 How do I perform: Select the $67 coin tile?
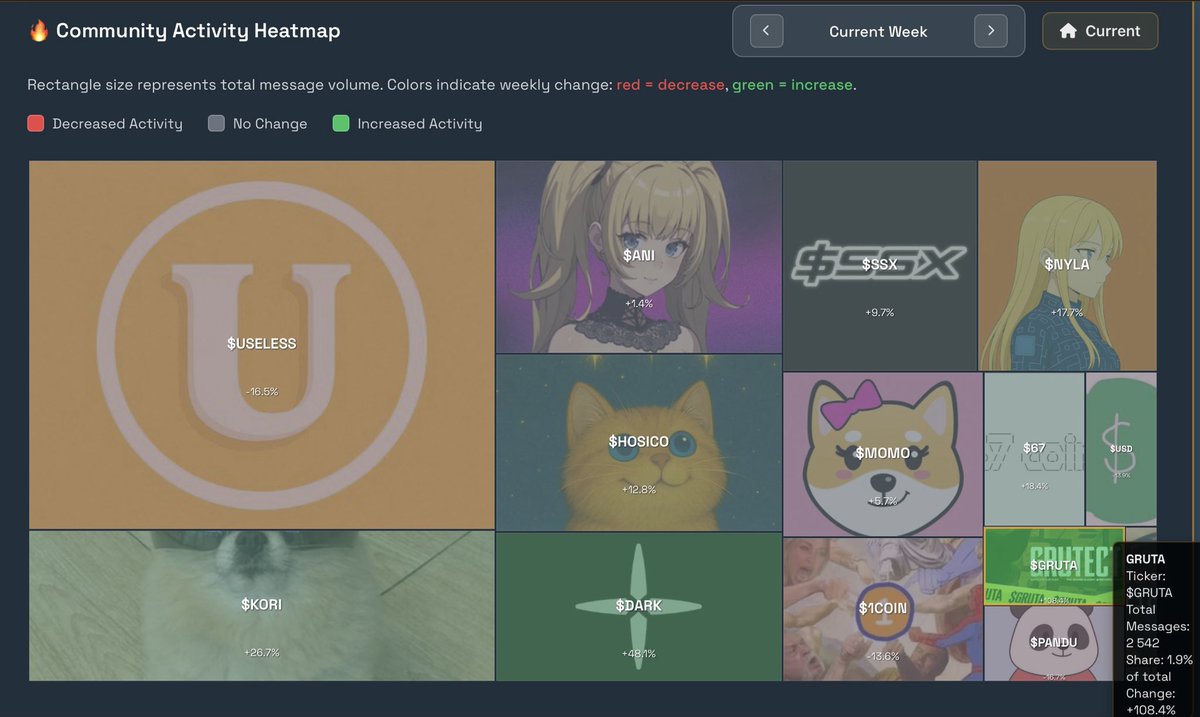point(1034,449)
